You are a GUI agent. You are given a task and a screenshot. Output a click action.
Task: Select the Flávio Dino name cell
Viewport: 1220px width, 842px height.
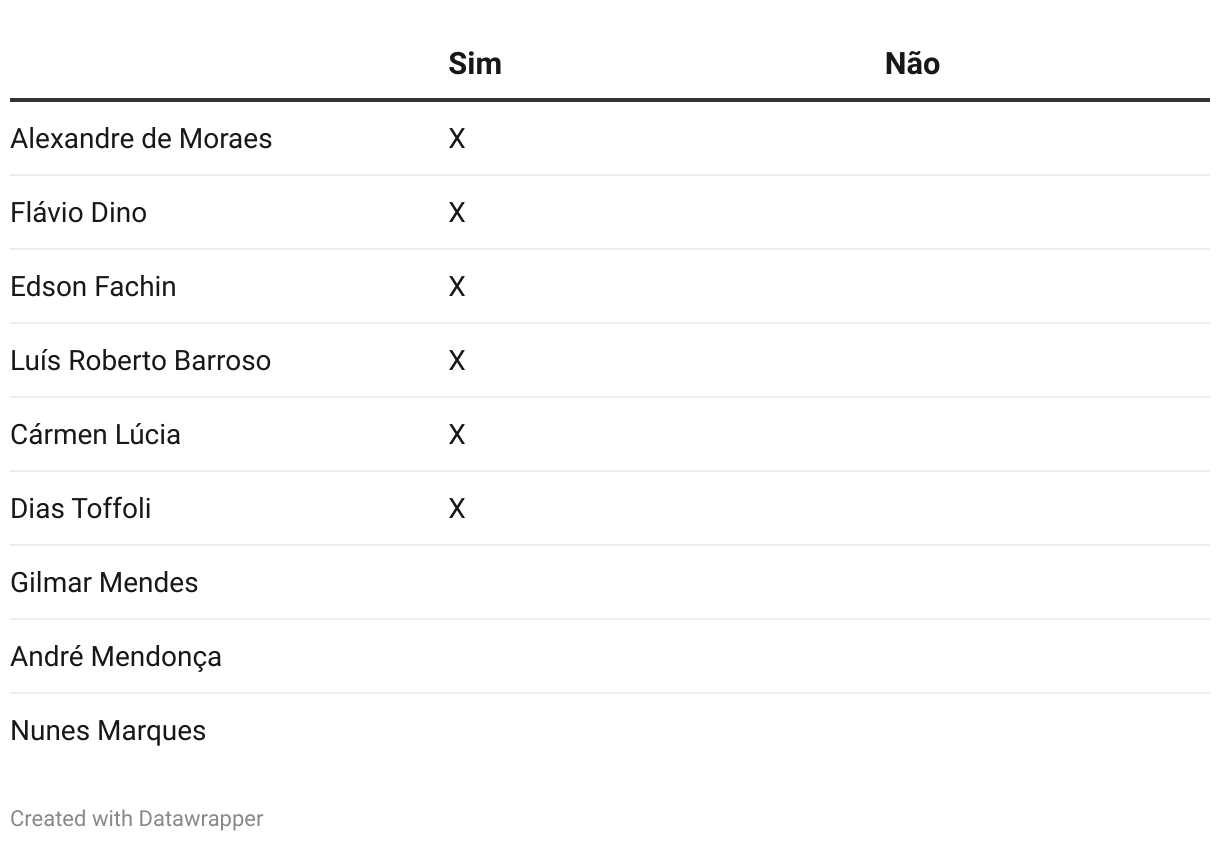click(78, 212)
